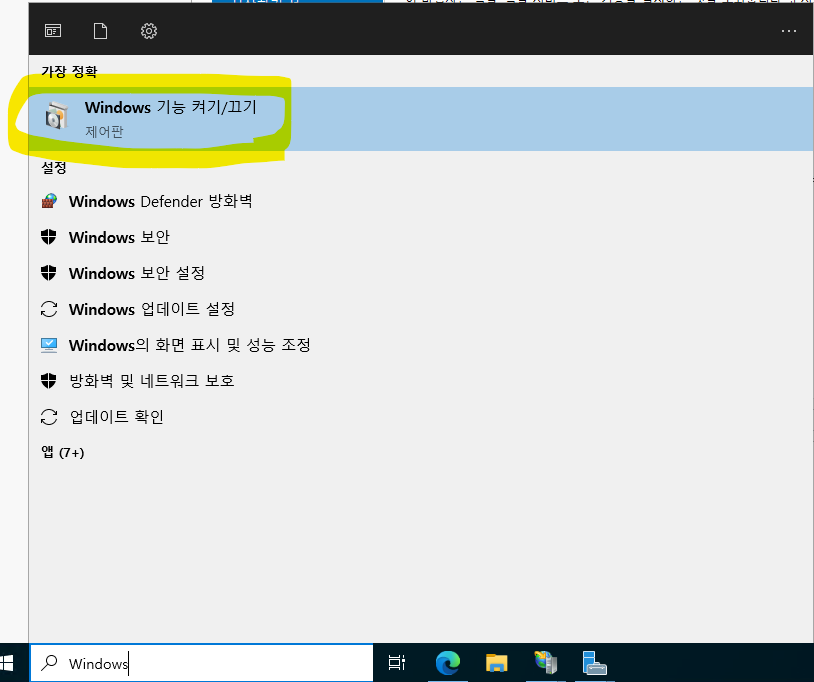Select the Documents filter icon

pyautogui.click(x=100, y=31)
